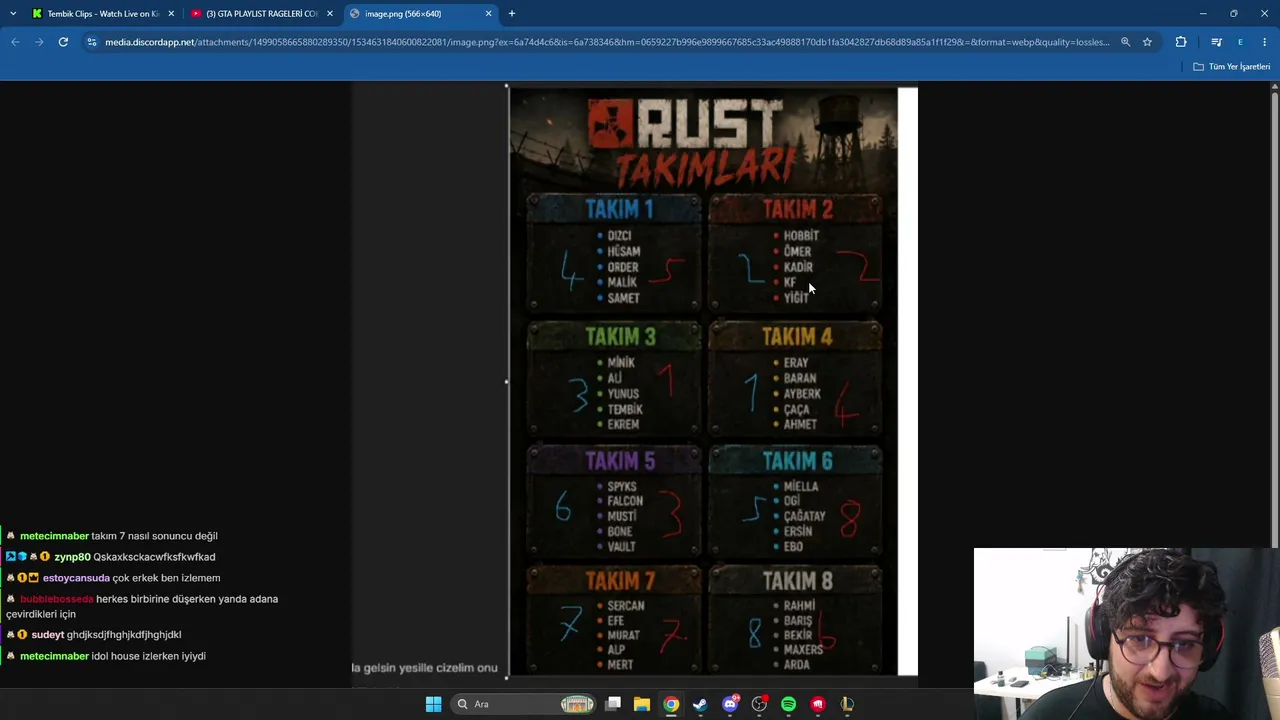1280x720 pixels.
Task: Open OBS Studio from the taskbar
Action: pyautogui.click(x=759, y=704)
